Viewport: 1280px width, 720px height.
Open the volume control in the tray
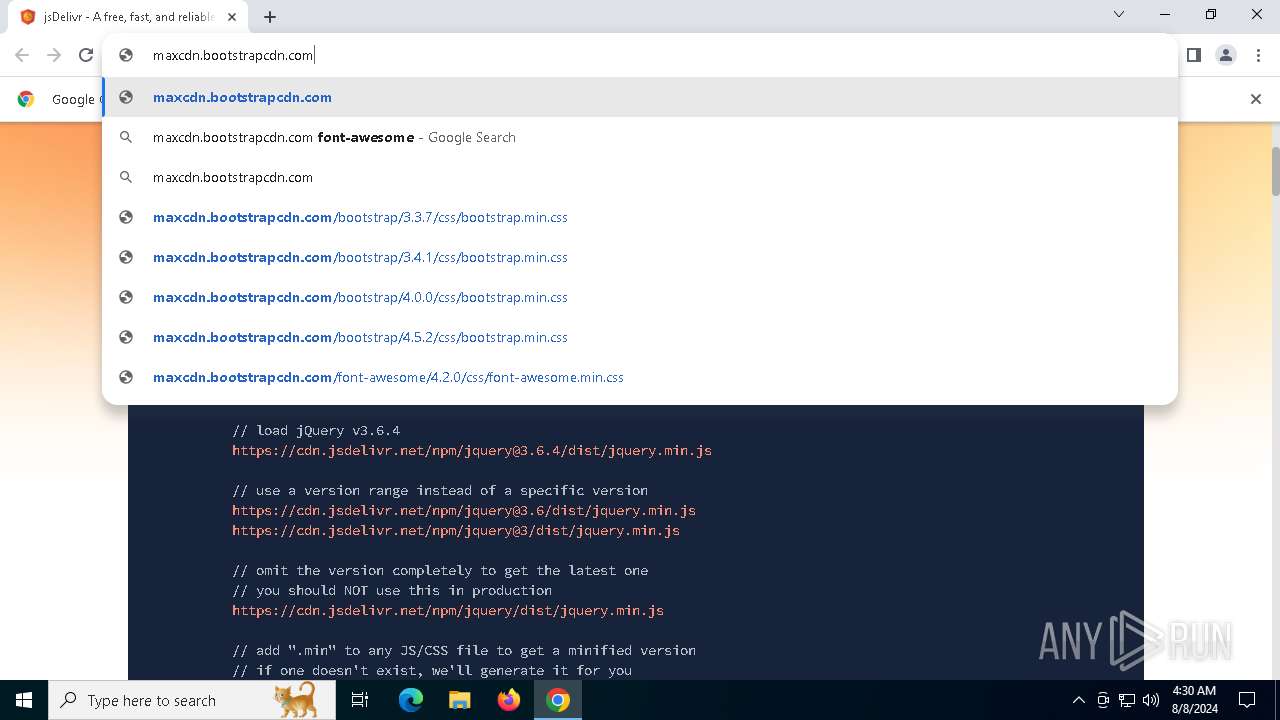1151,700
